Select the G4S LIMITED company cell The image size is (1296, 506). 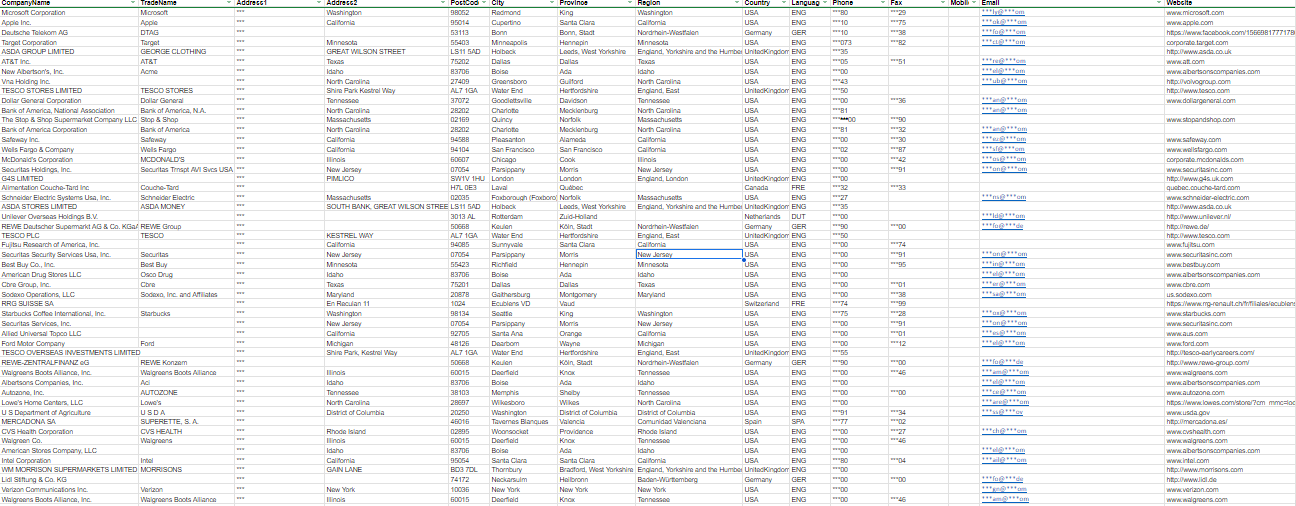[69, 179]
